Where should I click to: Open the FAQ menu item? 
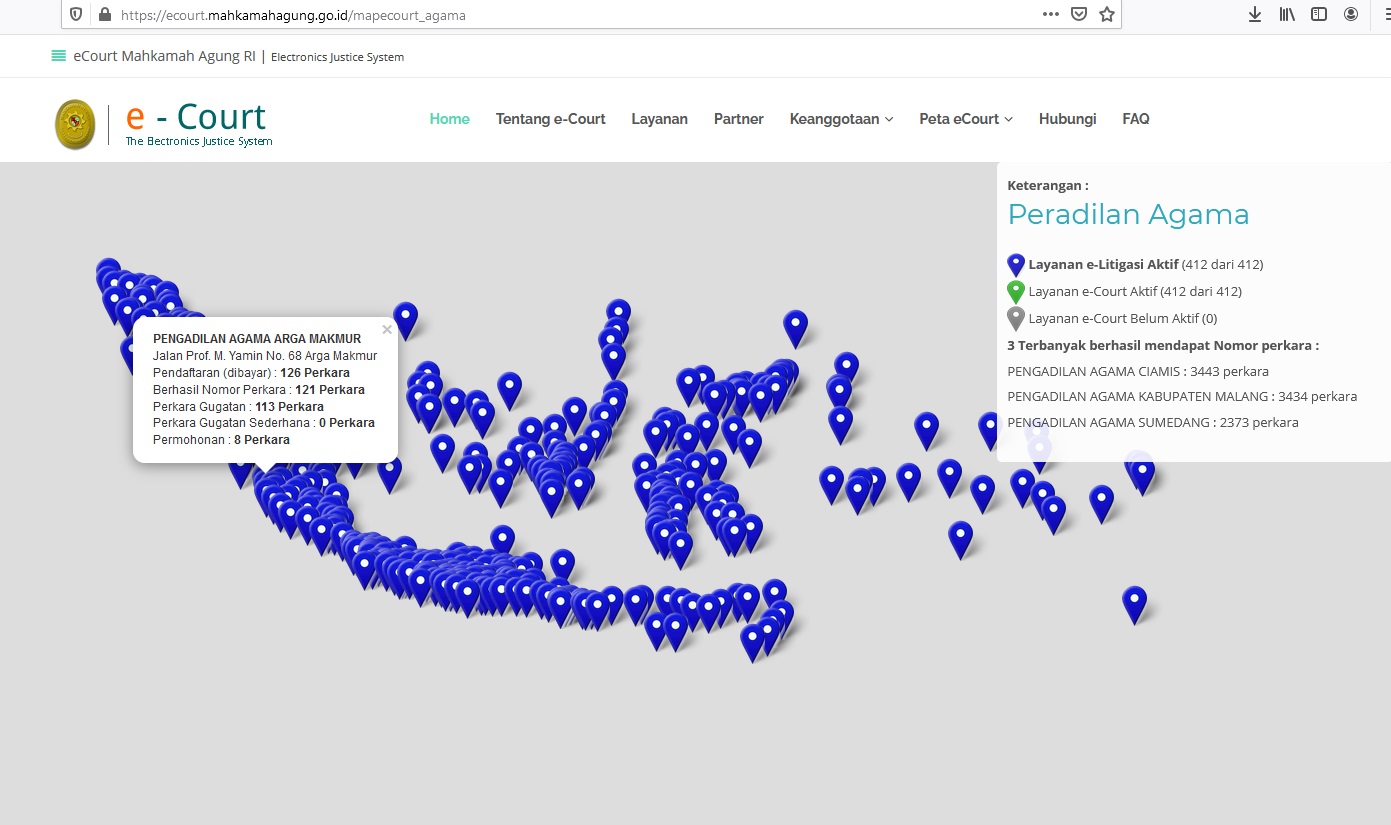pyautogui.click(x=1136, y=119)
